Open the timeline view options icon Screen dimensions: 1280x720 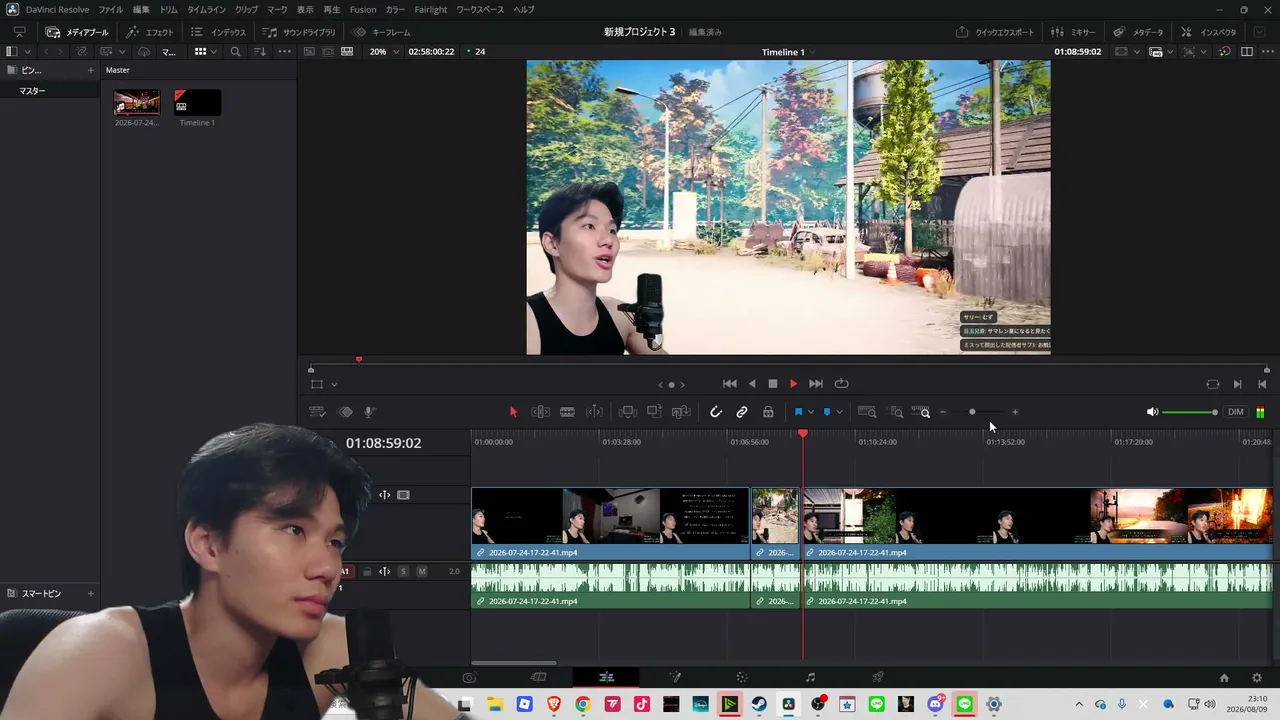point(317,412)
